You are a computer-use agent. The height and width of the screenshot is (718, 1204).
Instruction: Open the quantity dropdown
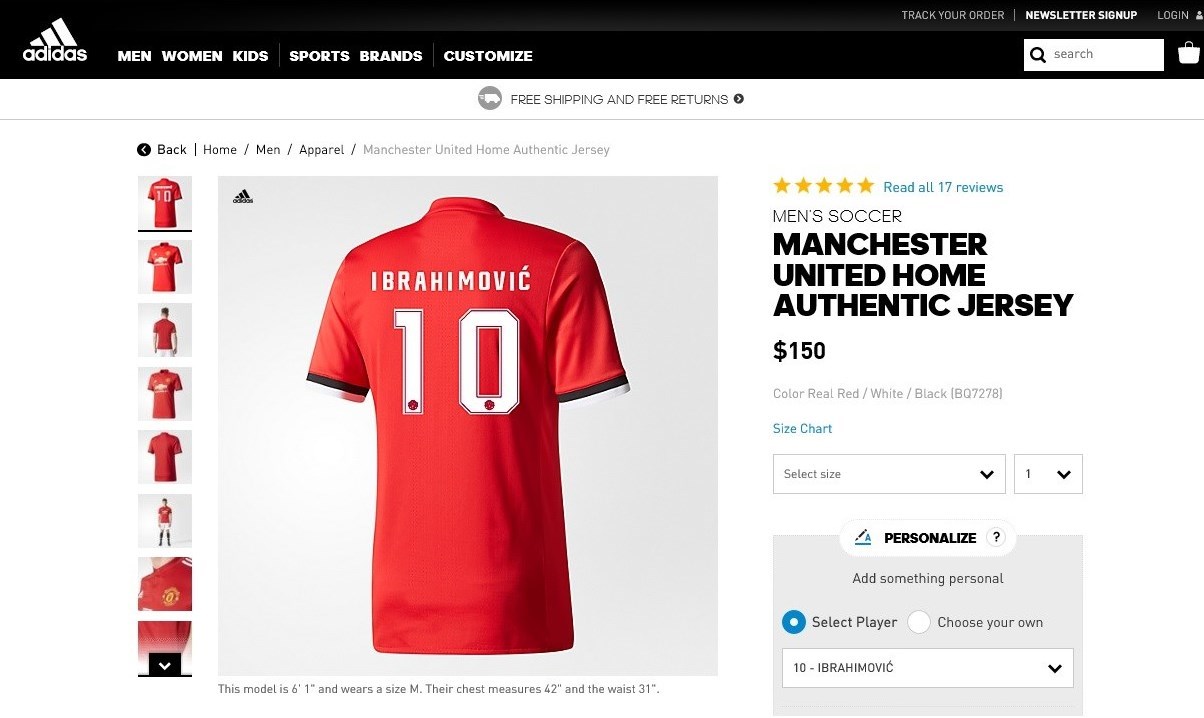[1048, 474]
